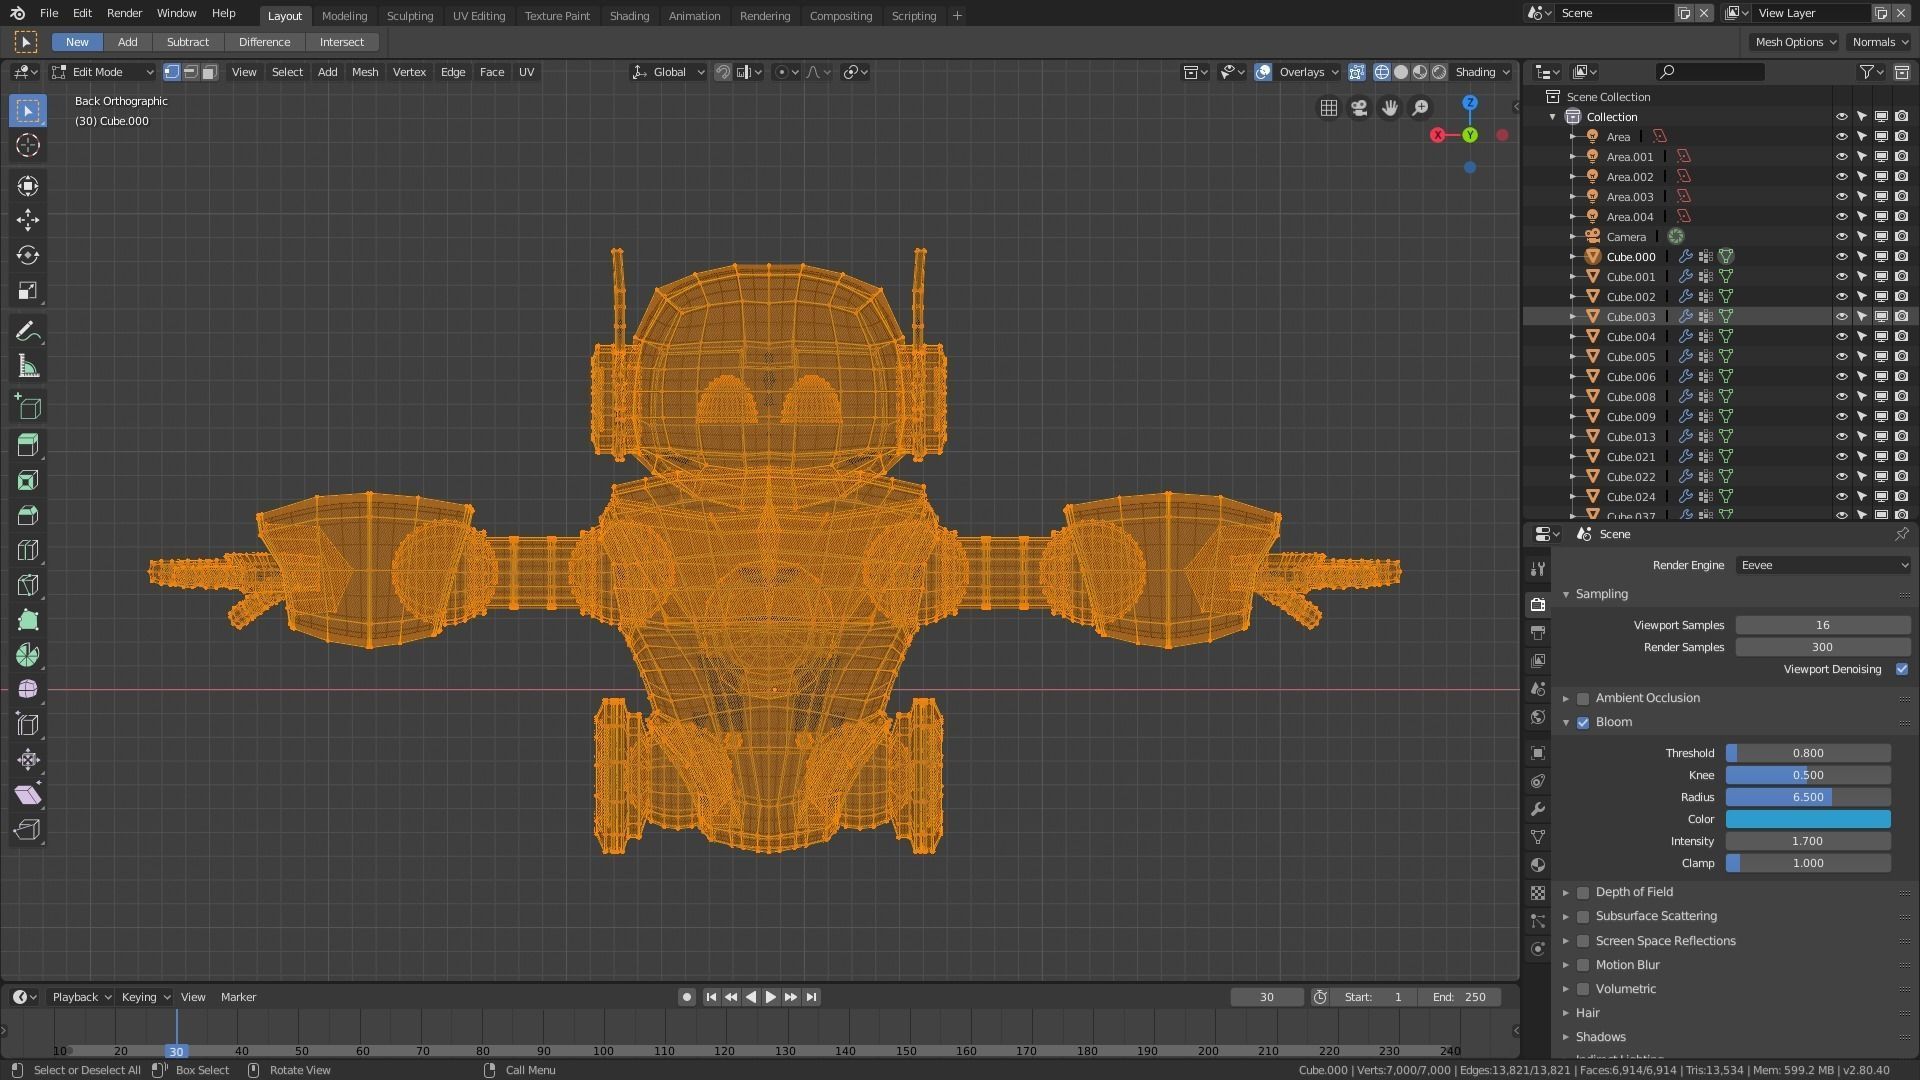The width and height of the screenshot is (1920, 1080).
Task: Select the Inset Faces tool
Action: pos(28,480)
